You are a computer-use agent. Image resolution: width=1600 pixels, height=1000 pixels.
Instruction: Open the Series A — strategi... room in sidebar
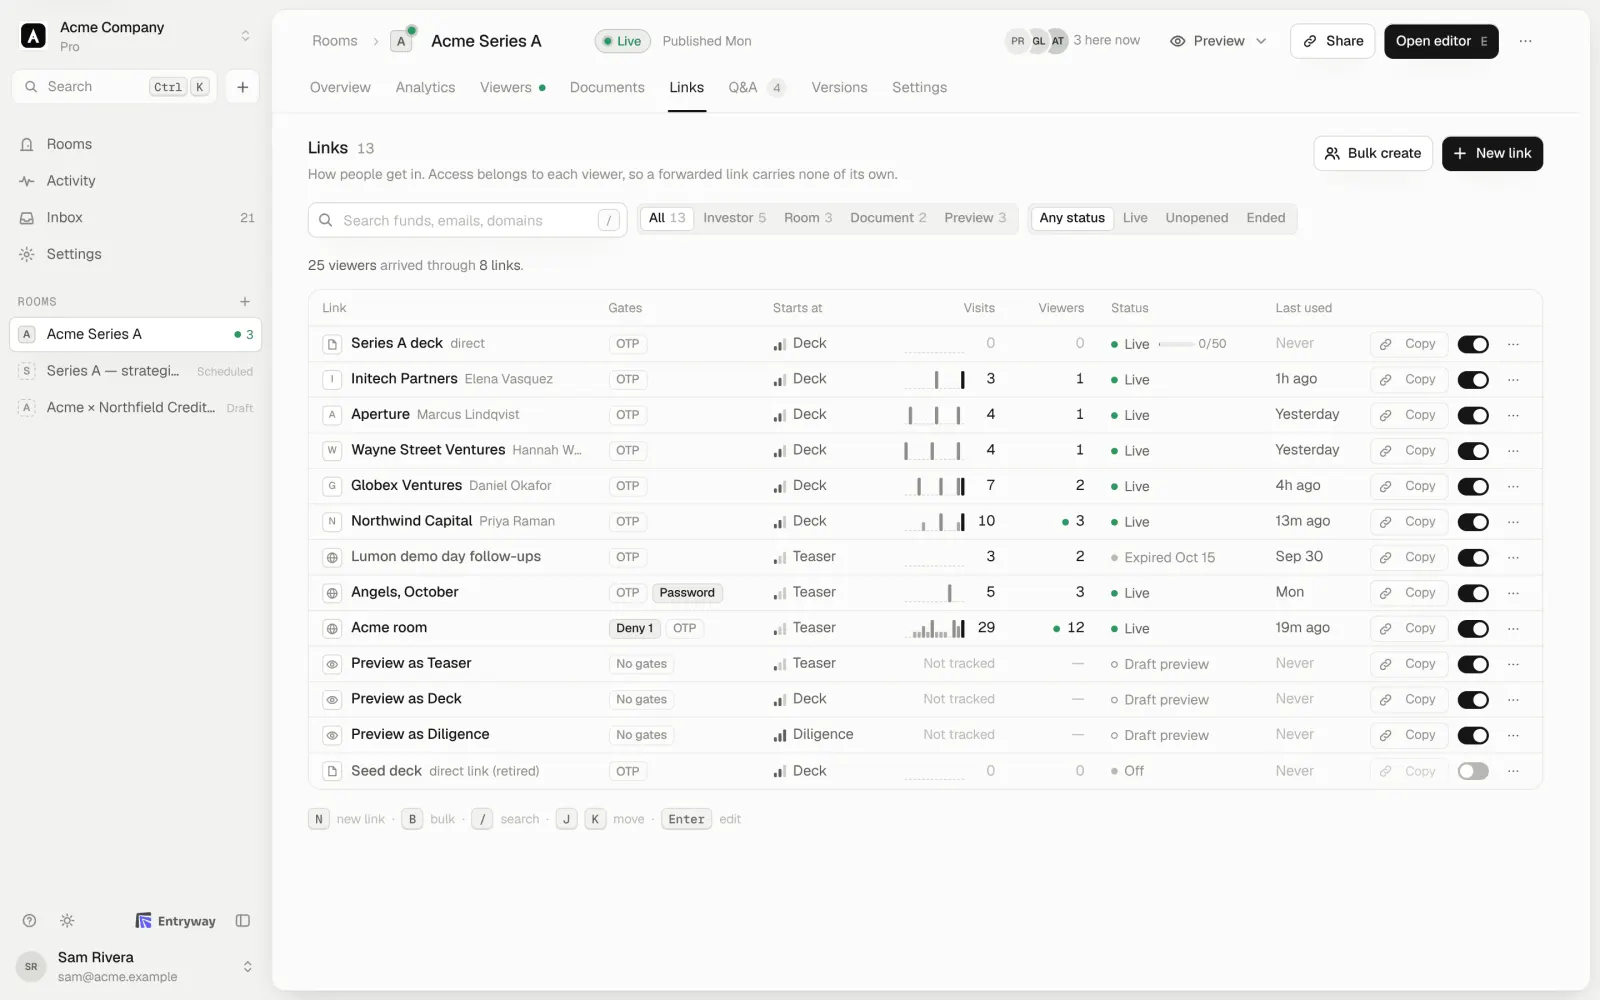[135, 371]
